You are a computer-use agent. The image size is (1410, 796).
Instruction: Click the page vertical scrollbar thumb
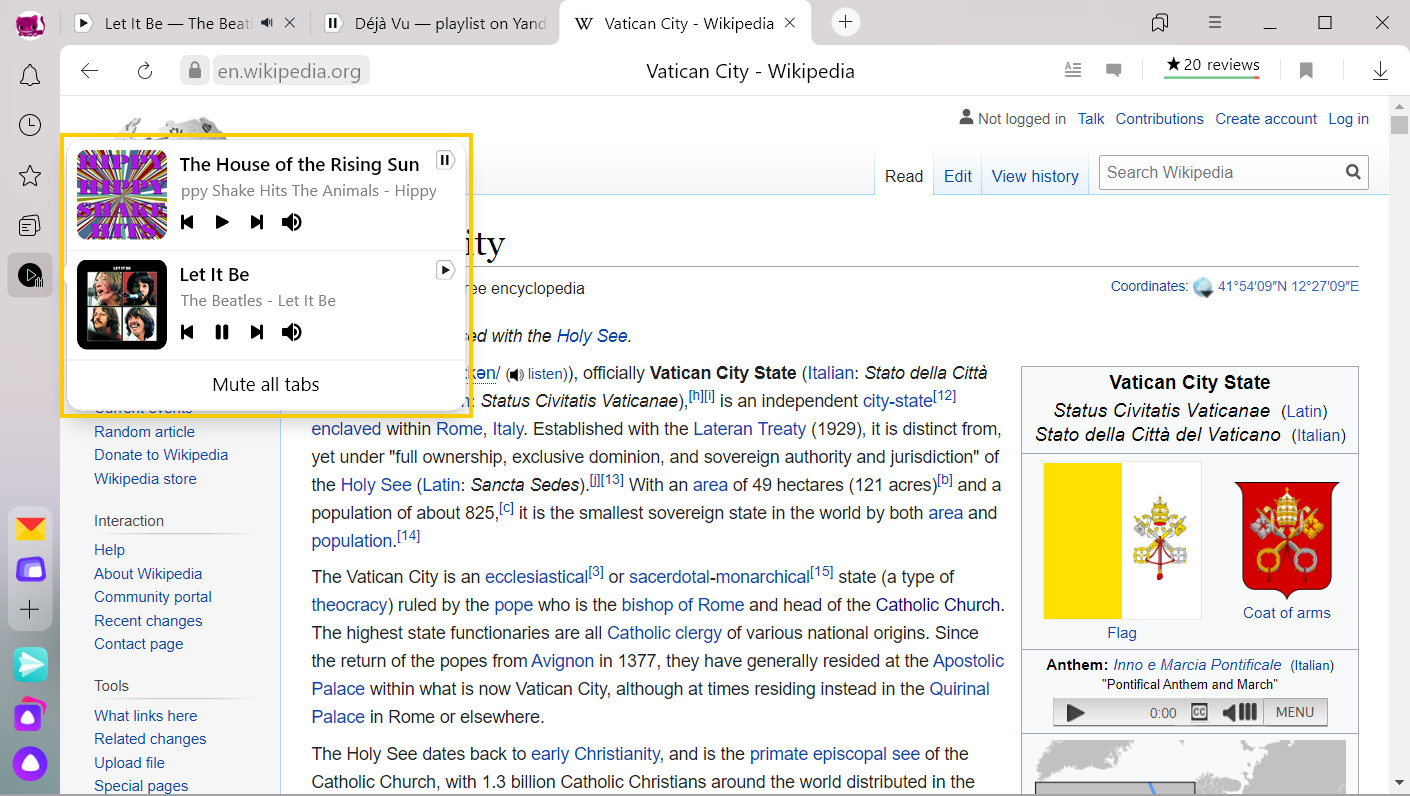tap(1399, 125)
